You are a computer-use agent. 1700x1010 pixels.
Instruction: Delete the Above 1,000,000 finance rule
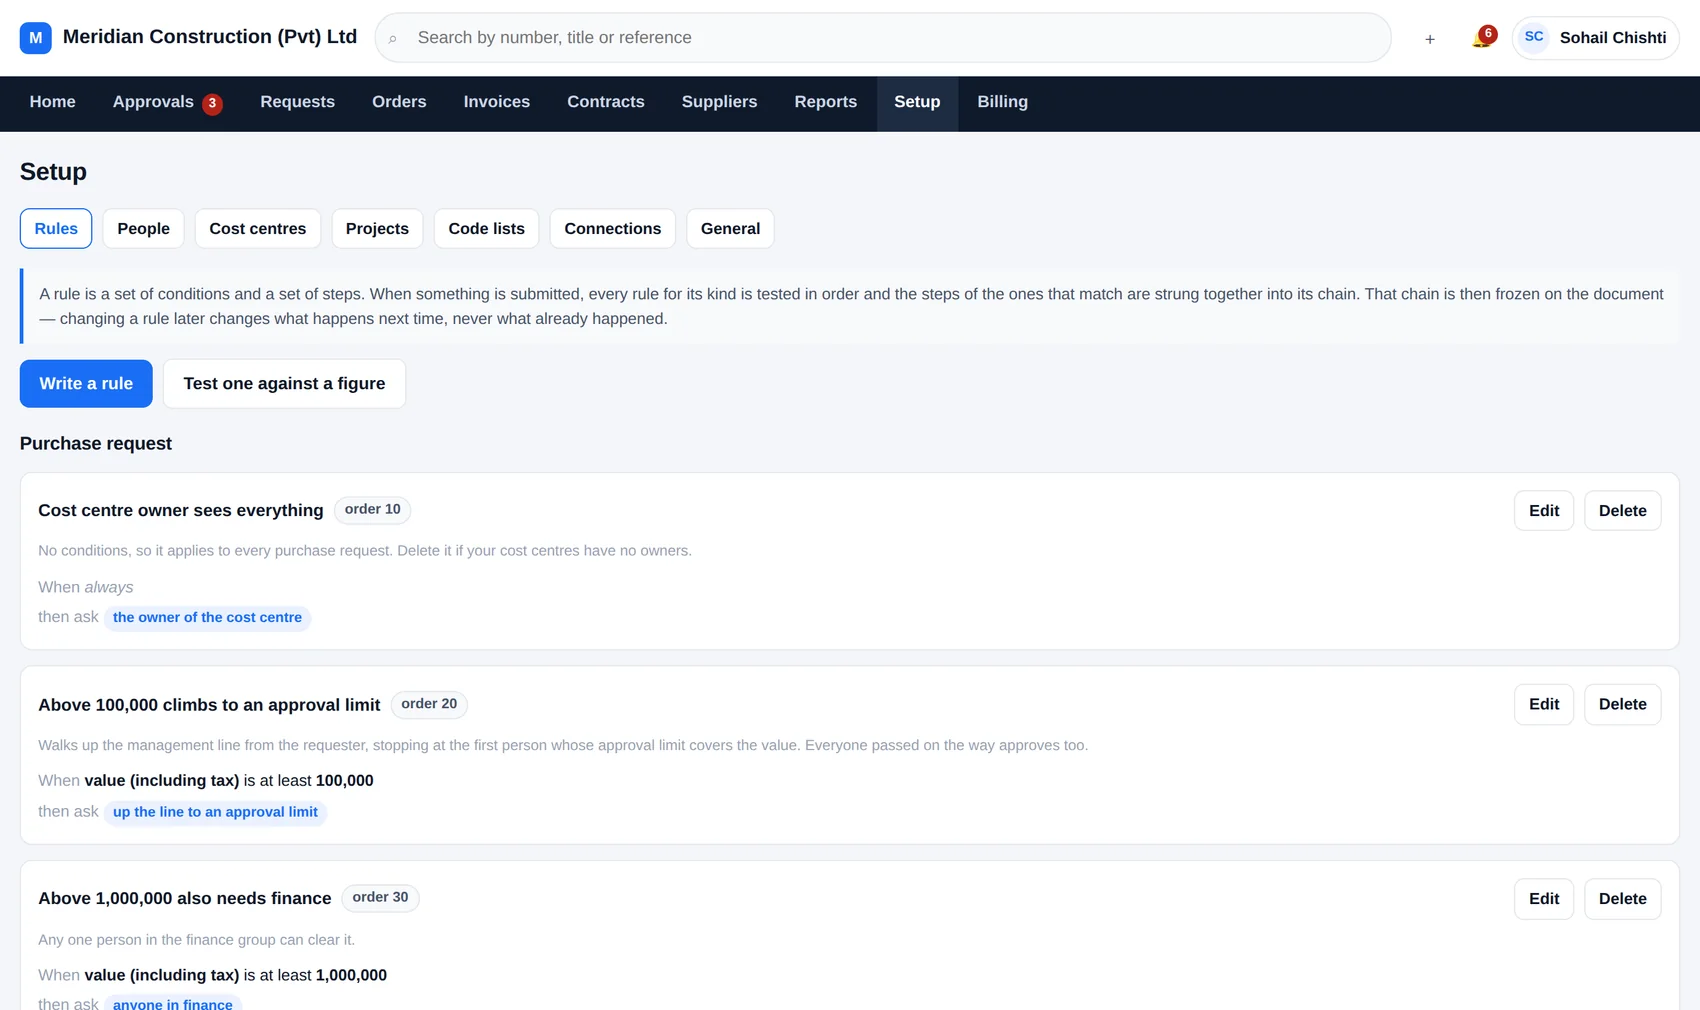[1623, 899]
